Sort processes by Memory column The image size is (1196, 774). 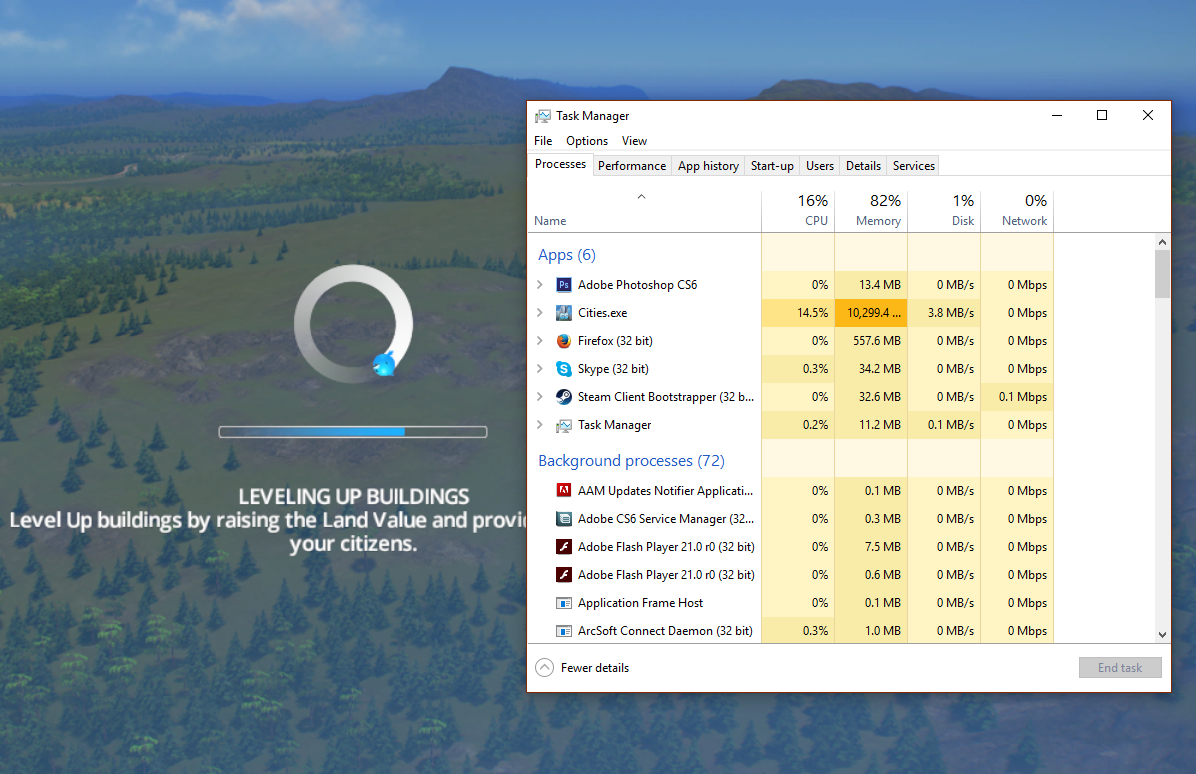tap(871, 211)
